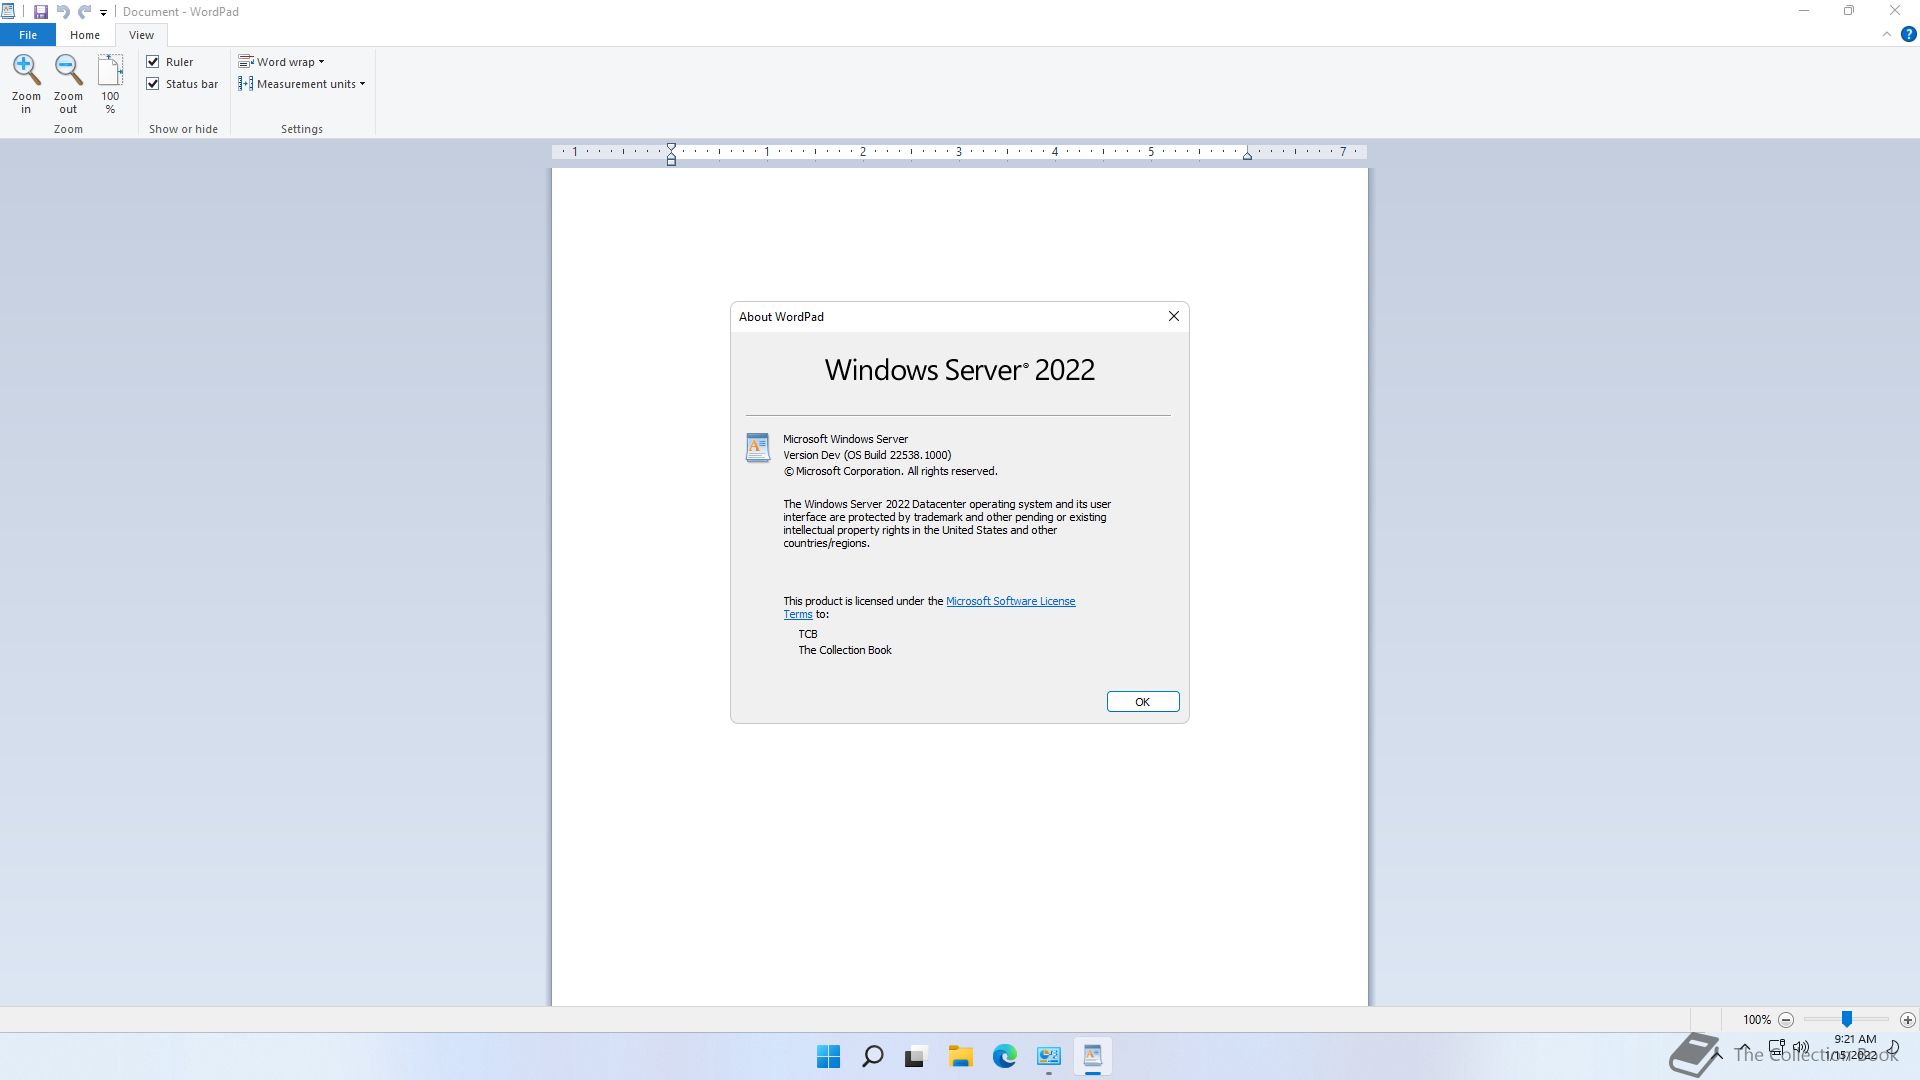1920x1080 pixels.
Task: Open the Word wrap dropdown
Action: point(281,62)
